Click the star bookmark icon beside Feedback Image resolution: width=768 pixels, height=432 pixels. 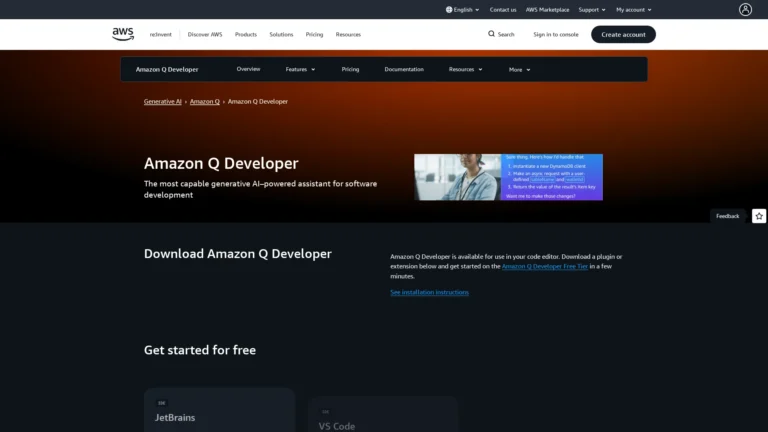(x=759, y=216)
